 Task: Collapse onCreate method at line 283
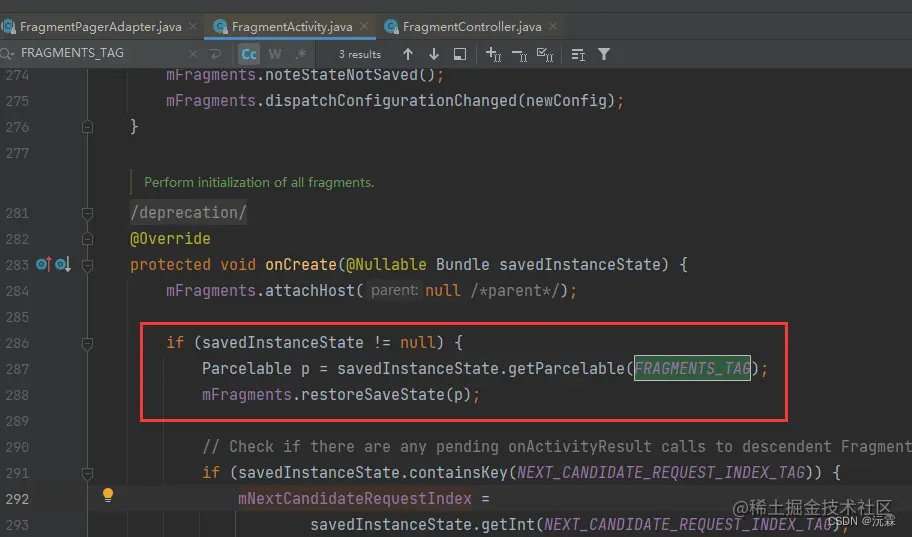coord(87,266)
